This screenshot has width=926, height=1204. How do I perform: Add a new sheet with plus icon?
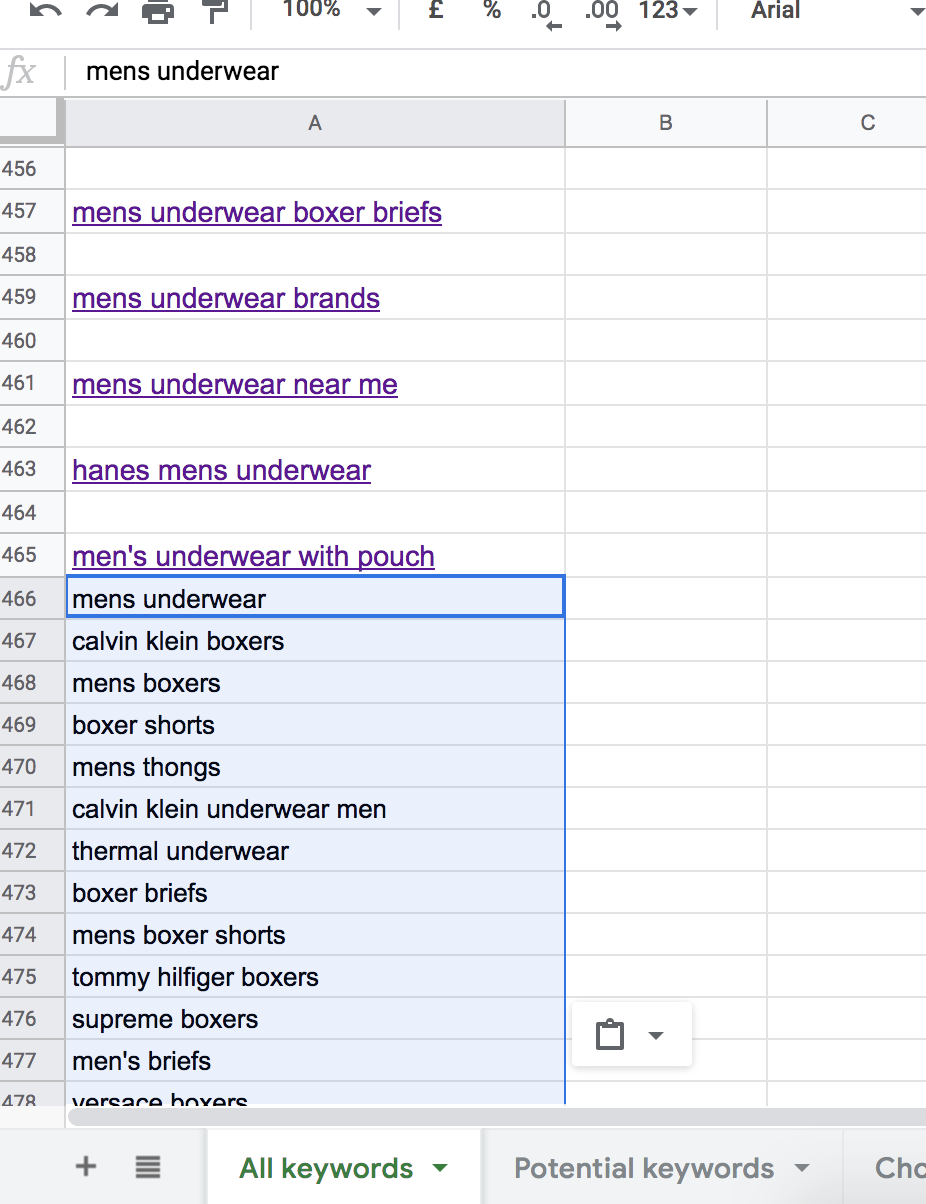coord(86,1166)
